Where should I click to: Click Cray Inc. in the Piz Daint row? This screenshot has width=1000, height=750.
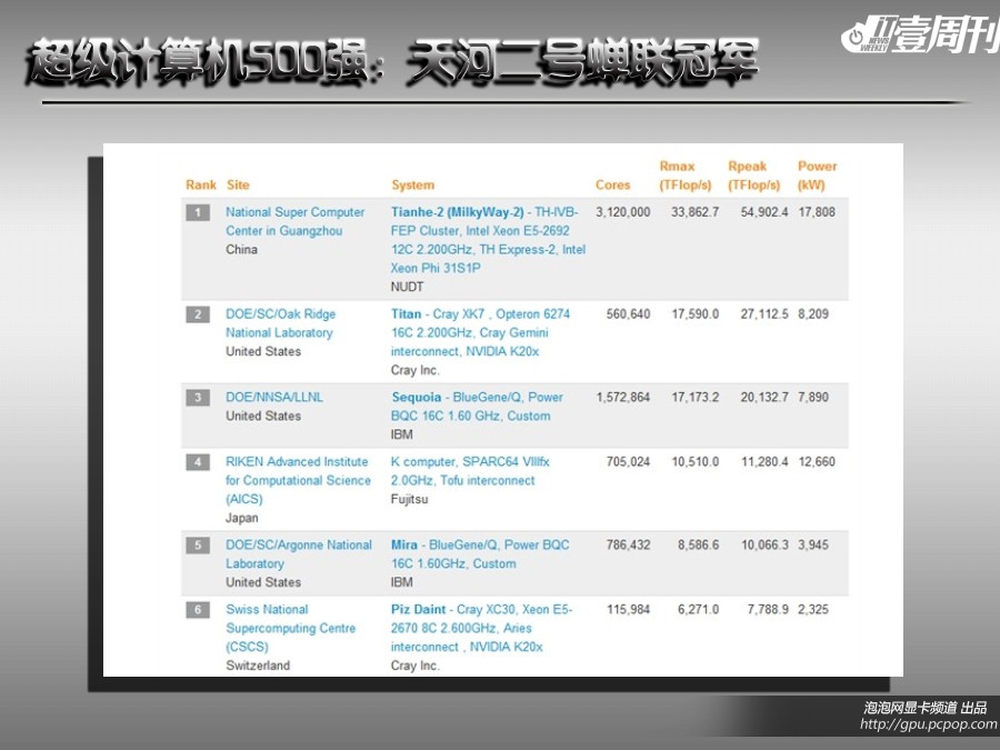(x=415, y=665)
